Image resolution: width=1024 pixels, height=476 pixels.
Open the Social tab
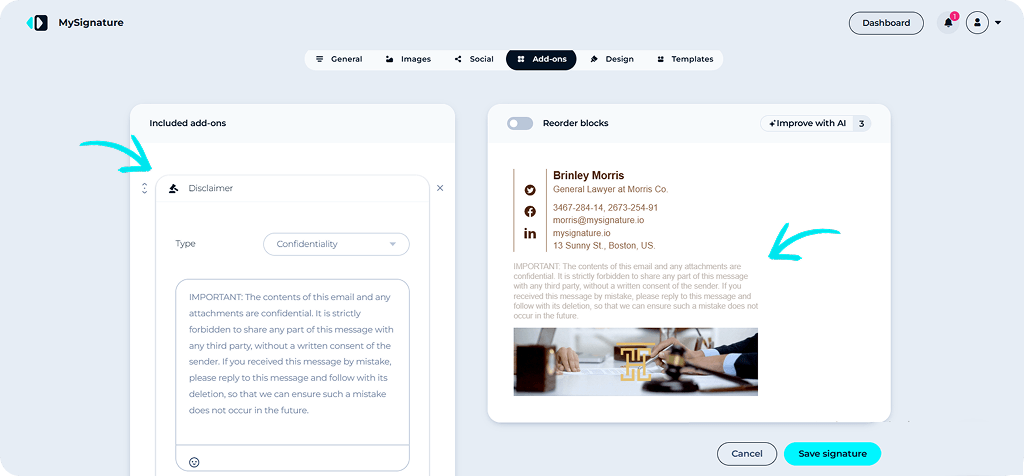(473, 59)
